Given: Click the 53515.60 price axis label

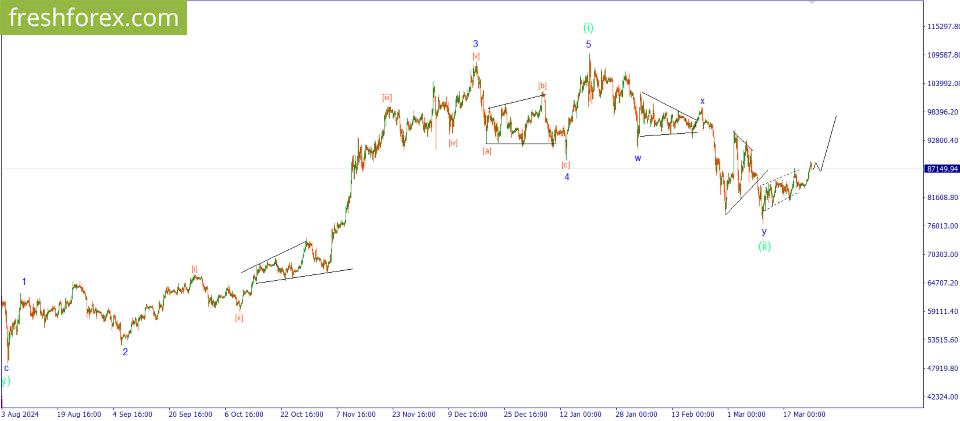Looking at the screenshot, I should (x=942, y=340).
